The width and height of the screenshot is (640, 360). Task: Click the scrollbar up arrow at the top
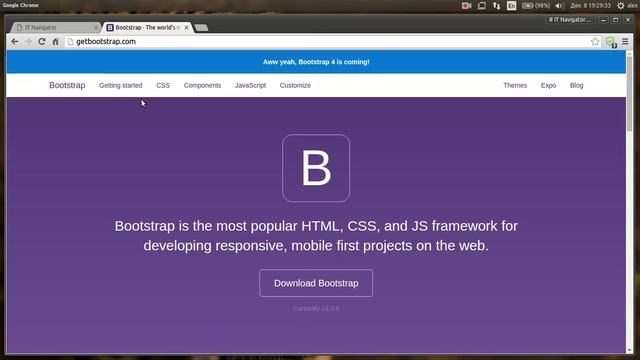(629, 53)
